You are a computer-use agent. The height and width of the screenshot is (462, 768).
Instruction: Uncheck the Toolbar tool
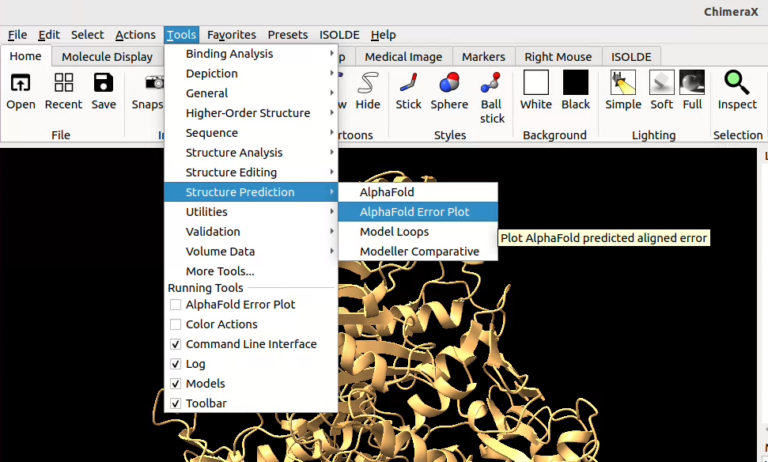[x=175, y=404]
